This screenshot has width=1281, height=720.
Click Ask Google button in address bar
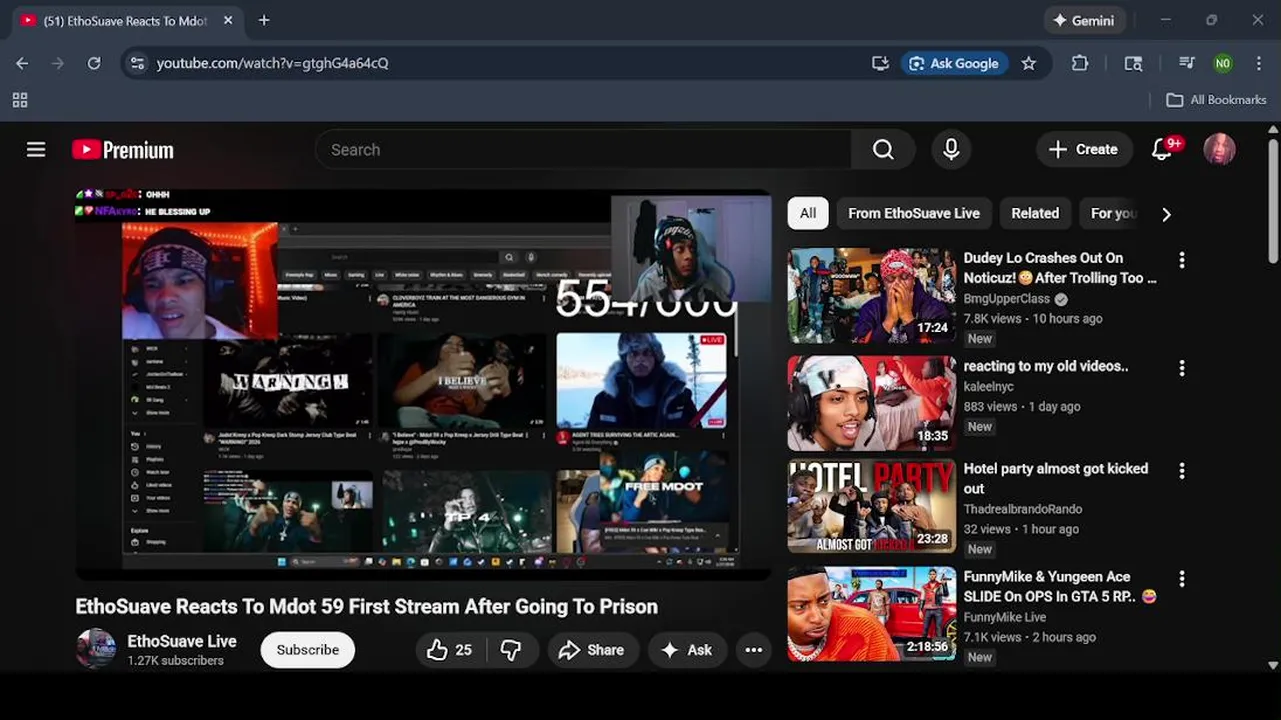[954, 63]
